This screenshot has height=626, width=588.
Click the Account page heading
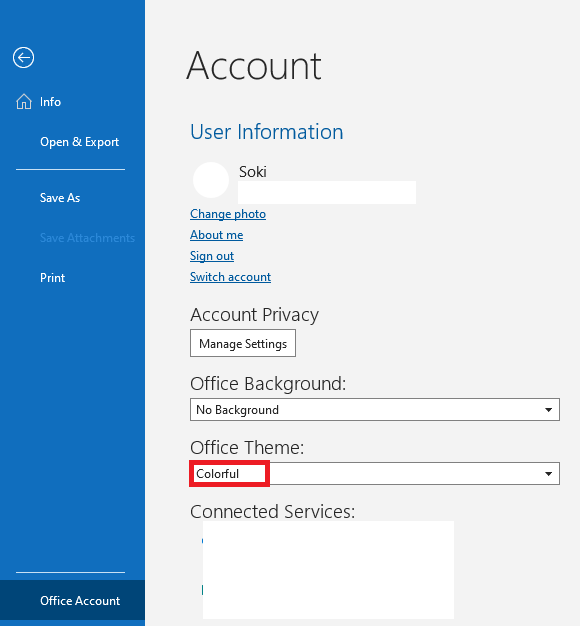click(254, 66)
